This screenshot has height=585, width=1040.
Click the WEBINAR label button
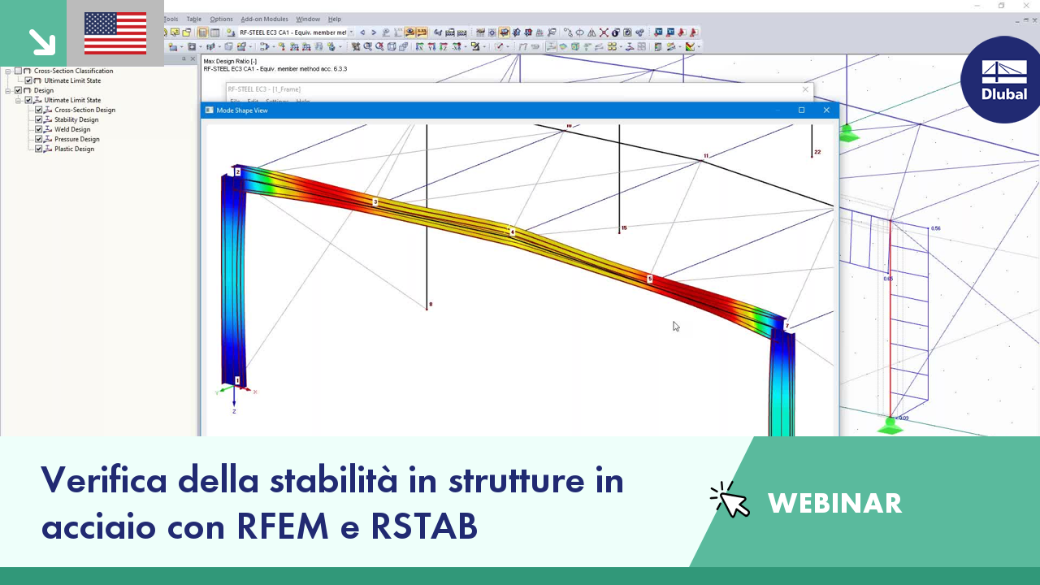(x=834, y=503)
